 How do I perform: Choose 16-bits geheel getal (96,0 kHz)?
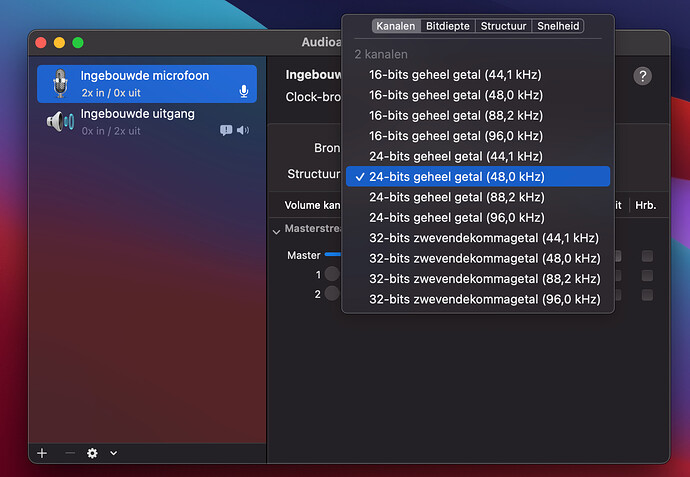click(x=478, y=136)
